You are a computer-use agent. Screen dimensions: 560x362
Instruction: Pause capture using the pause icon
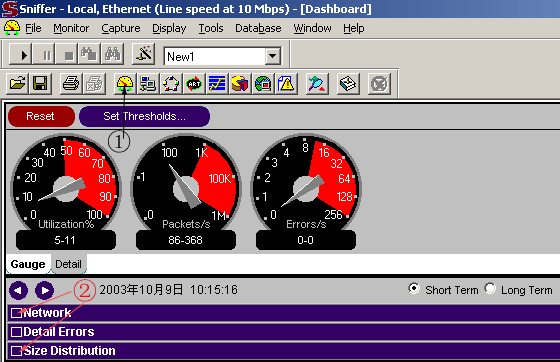click(x=44, y=55)
